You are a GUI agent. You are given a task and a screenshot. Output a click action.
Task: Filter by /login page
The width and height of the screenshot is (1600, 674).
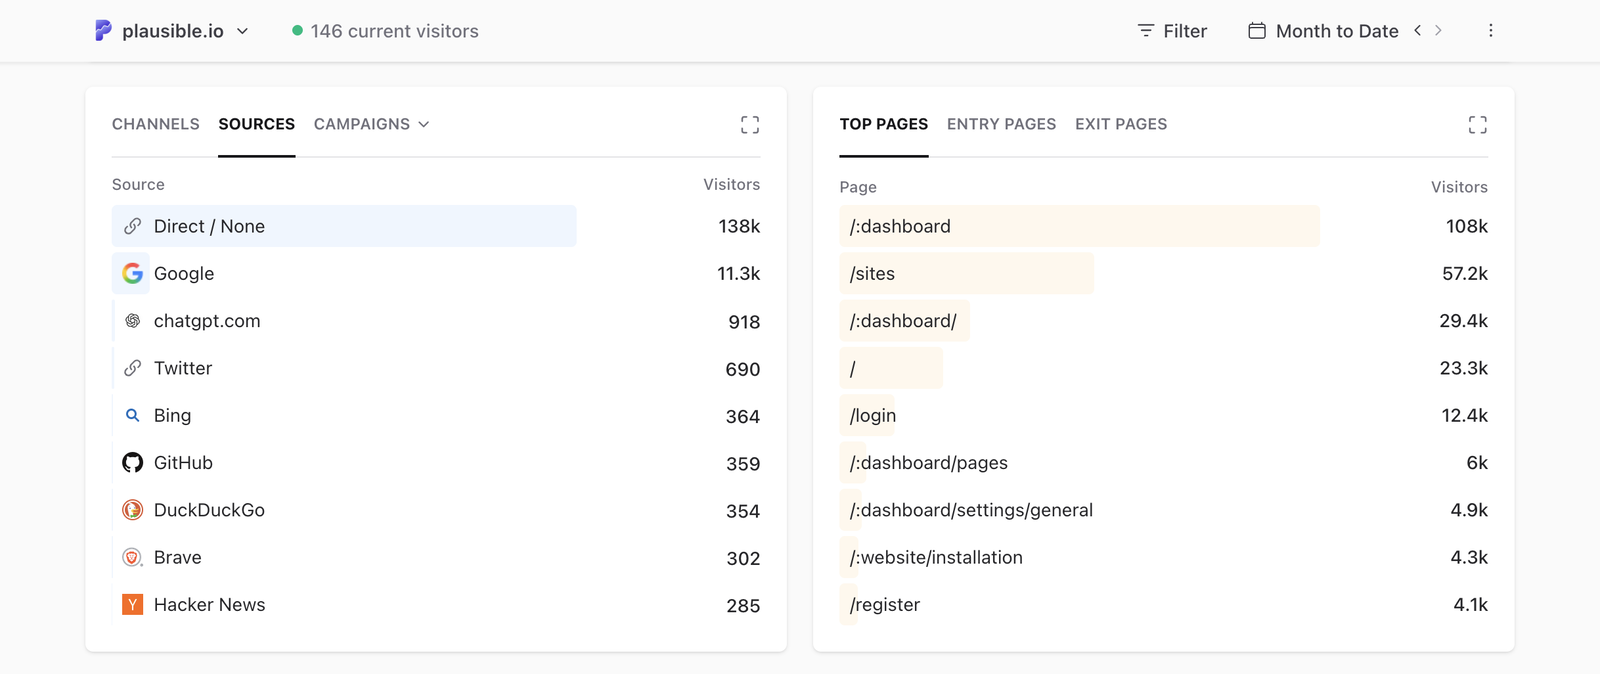point(873,415)
